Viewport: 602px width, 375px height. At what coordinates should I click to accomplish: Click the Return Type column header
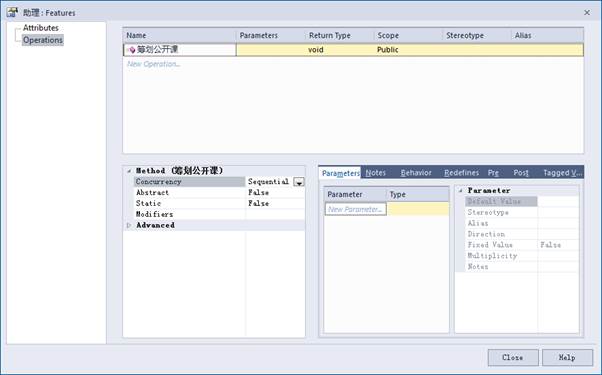(x=339, y=35)
